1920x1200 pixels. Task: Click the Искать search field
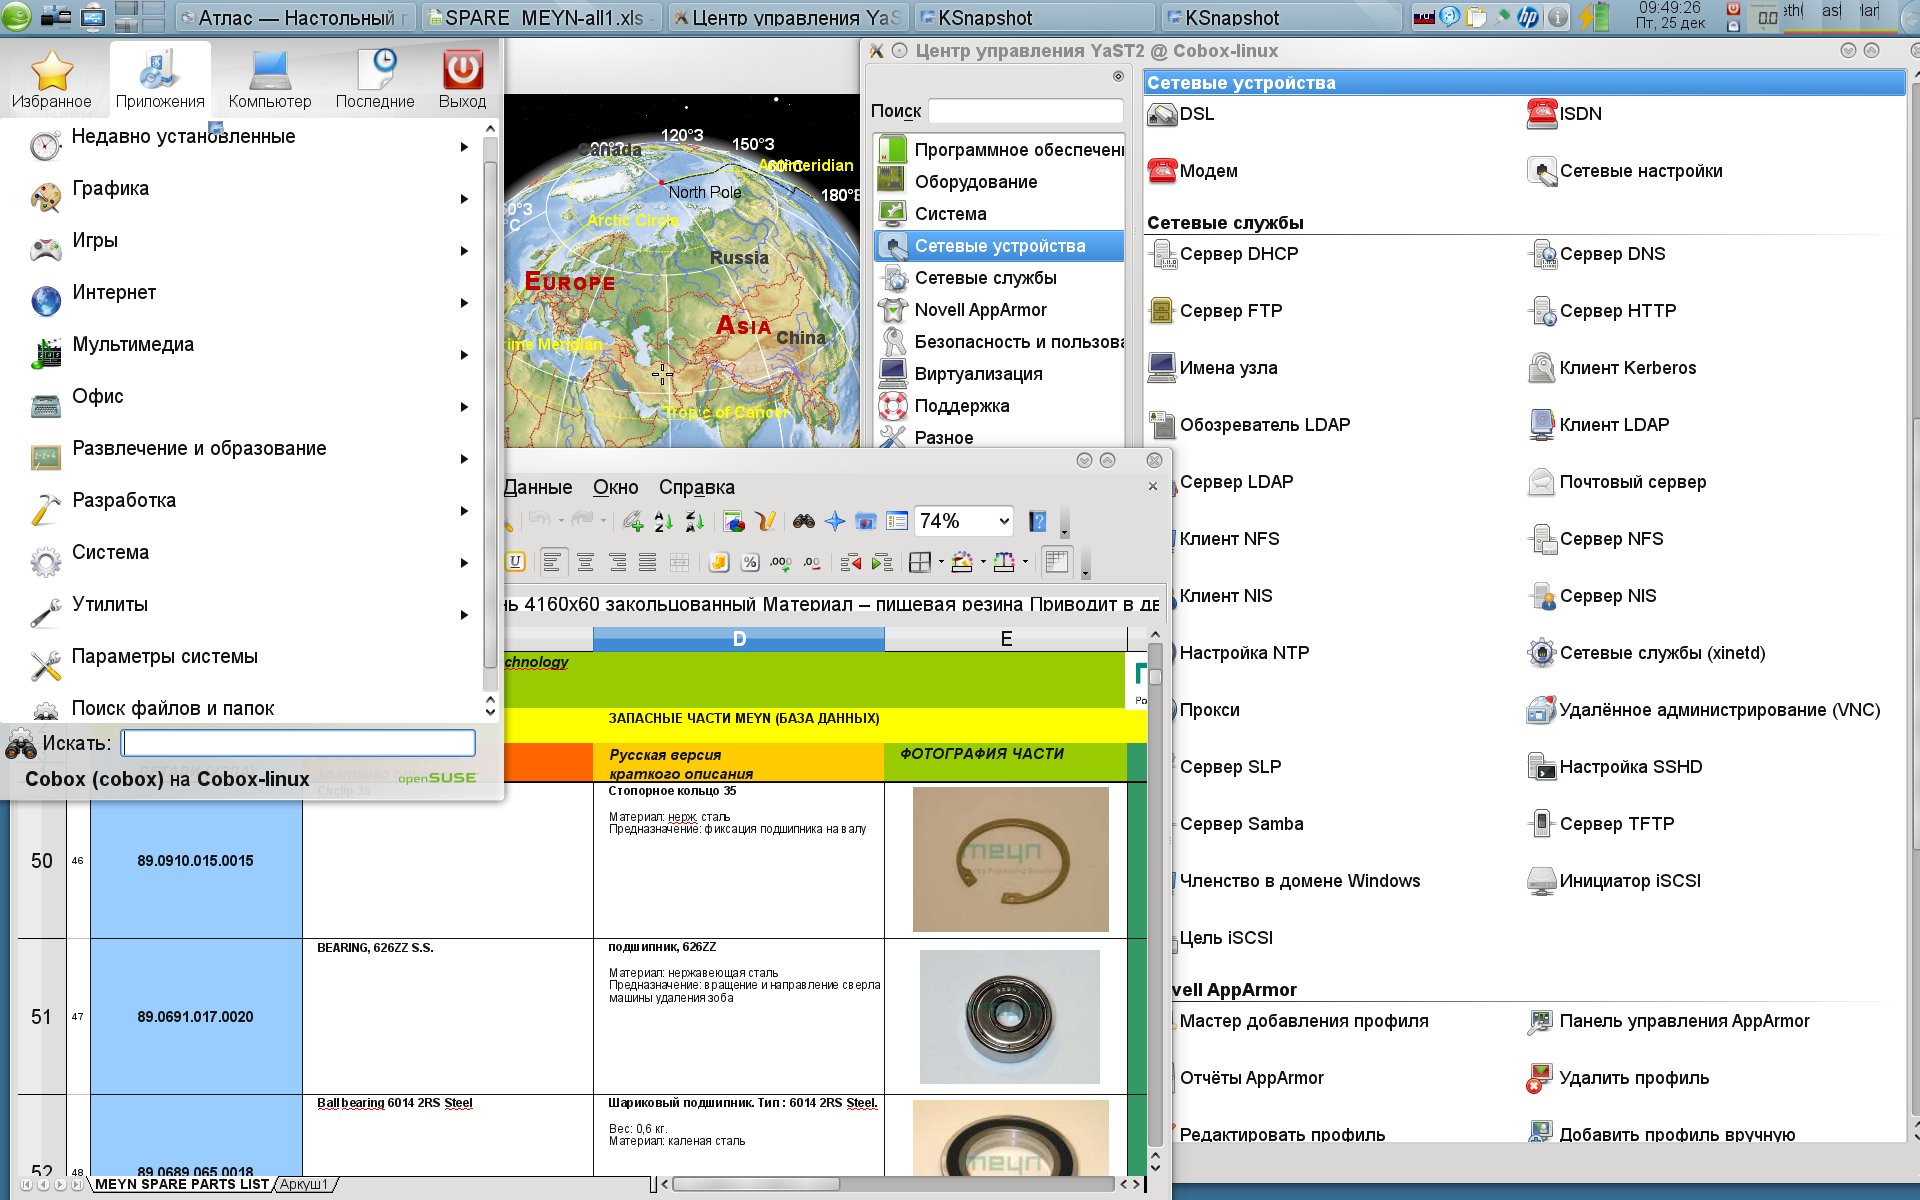[298, 743]
